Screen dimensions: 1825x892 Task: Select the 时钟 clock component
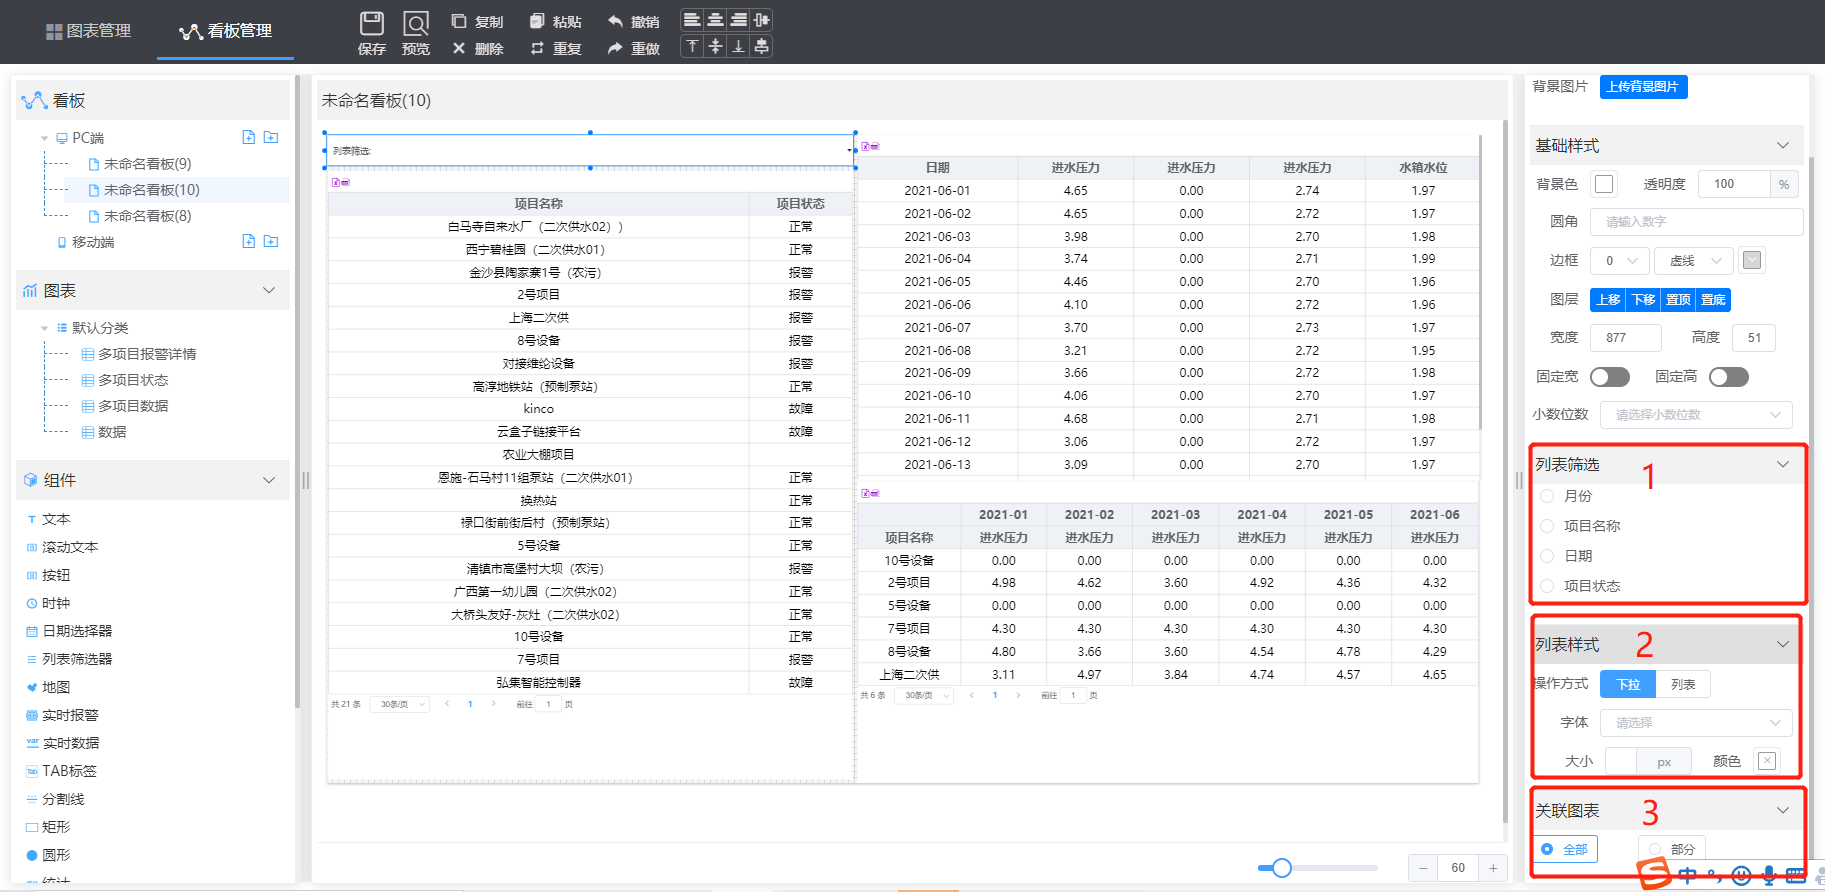coord(48,603)
